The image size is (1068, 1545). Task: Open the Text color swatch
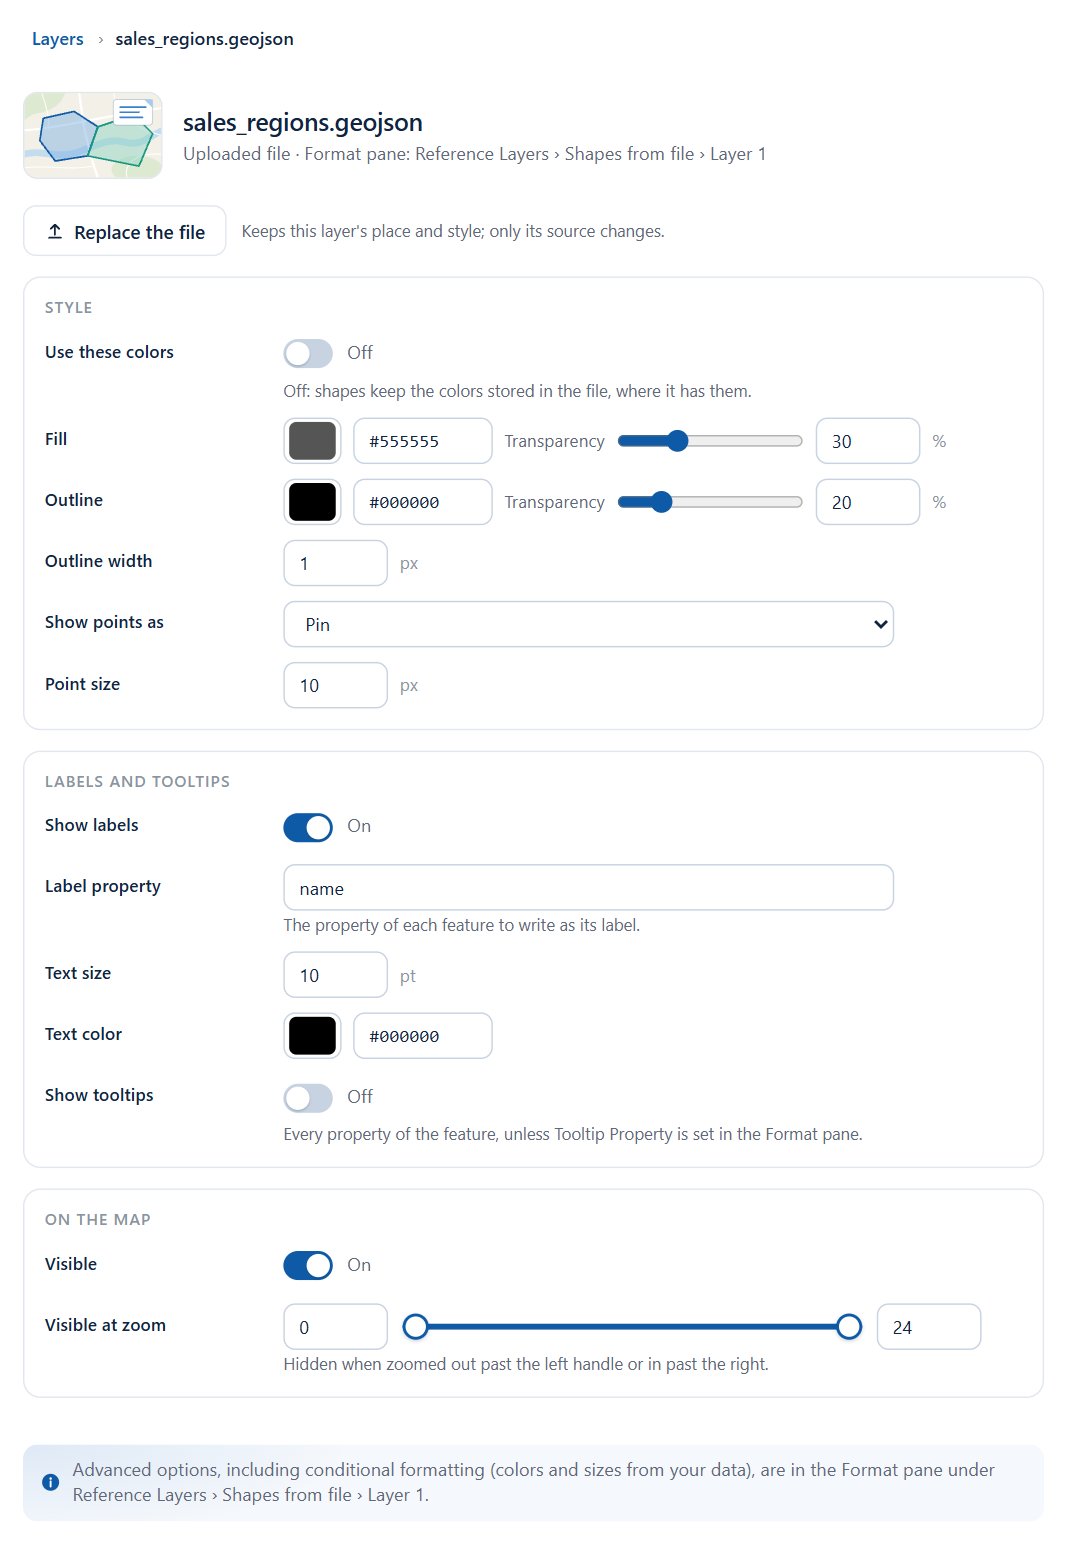tap(312, 1036)
